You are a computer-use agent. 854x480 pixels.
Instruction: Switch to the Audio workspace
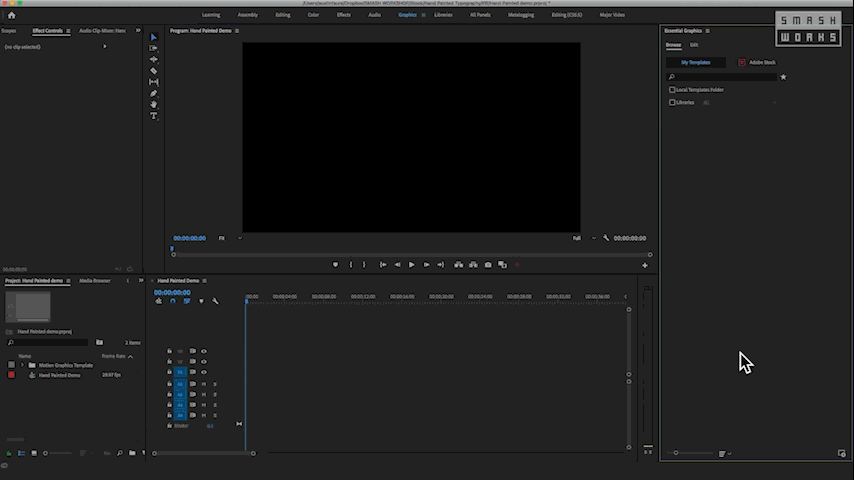pos(375,15)
